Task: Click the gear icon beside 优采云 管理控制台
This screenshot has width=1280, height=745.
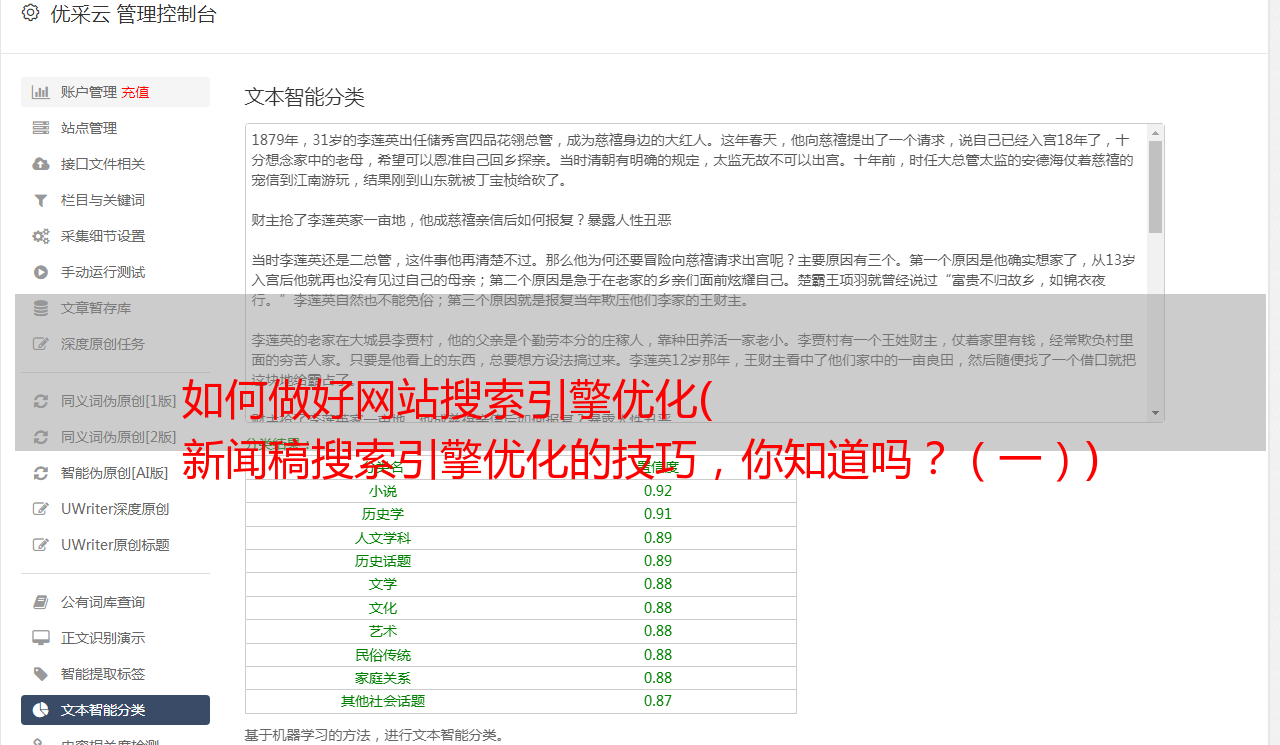Action: pos(30,14)
